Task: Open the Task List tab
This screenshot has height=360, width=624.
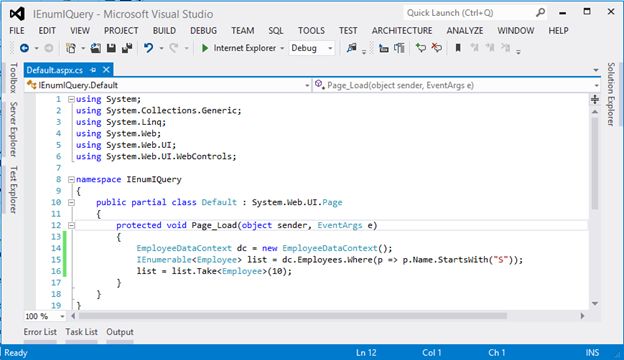Action: pyautogui.click(x=82, y=332)
